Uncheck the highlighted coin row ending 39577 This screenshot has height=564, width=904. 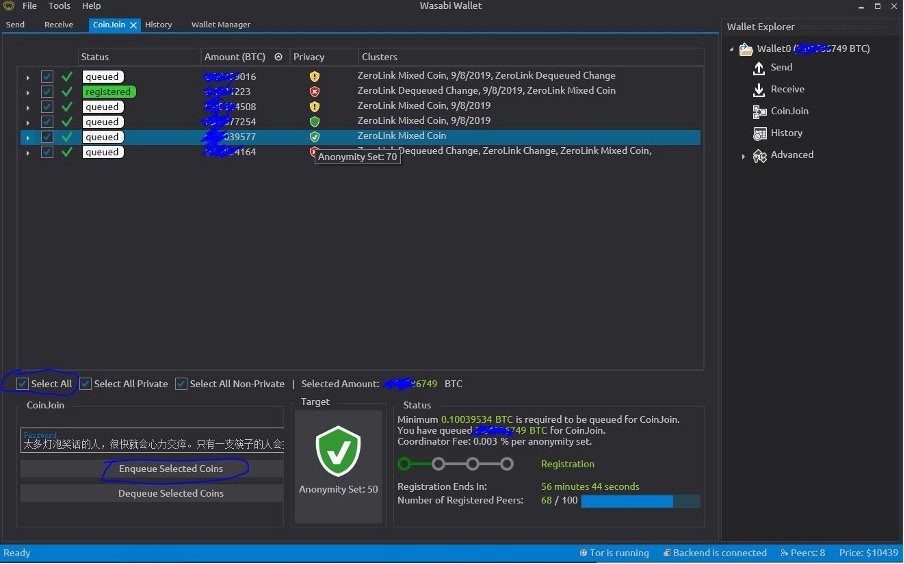(x=47, y=137)
